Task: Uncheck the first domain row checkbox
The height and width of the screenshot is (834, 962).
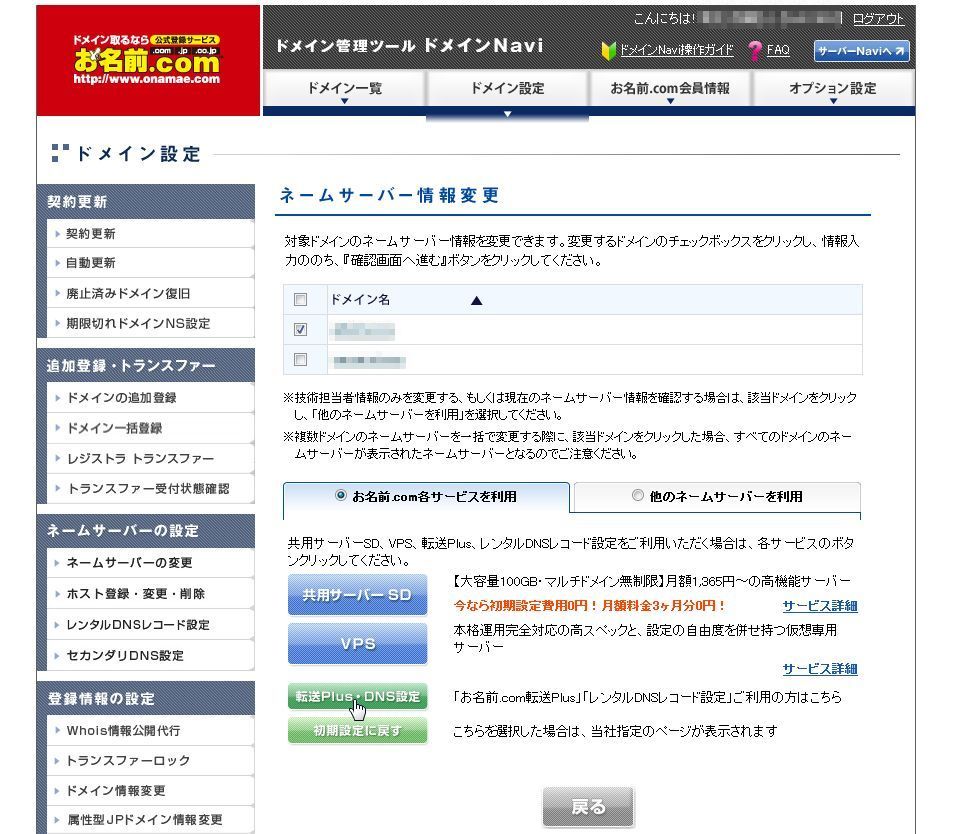Action: (300, 330)
